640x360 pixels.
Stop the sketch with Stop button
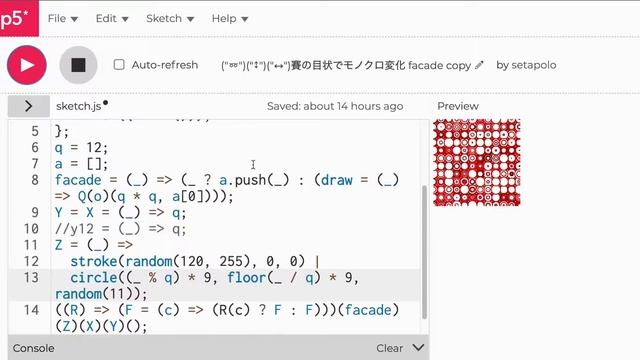[78, 65]
